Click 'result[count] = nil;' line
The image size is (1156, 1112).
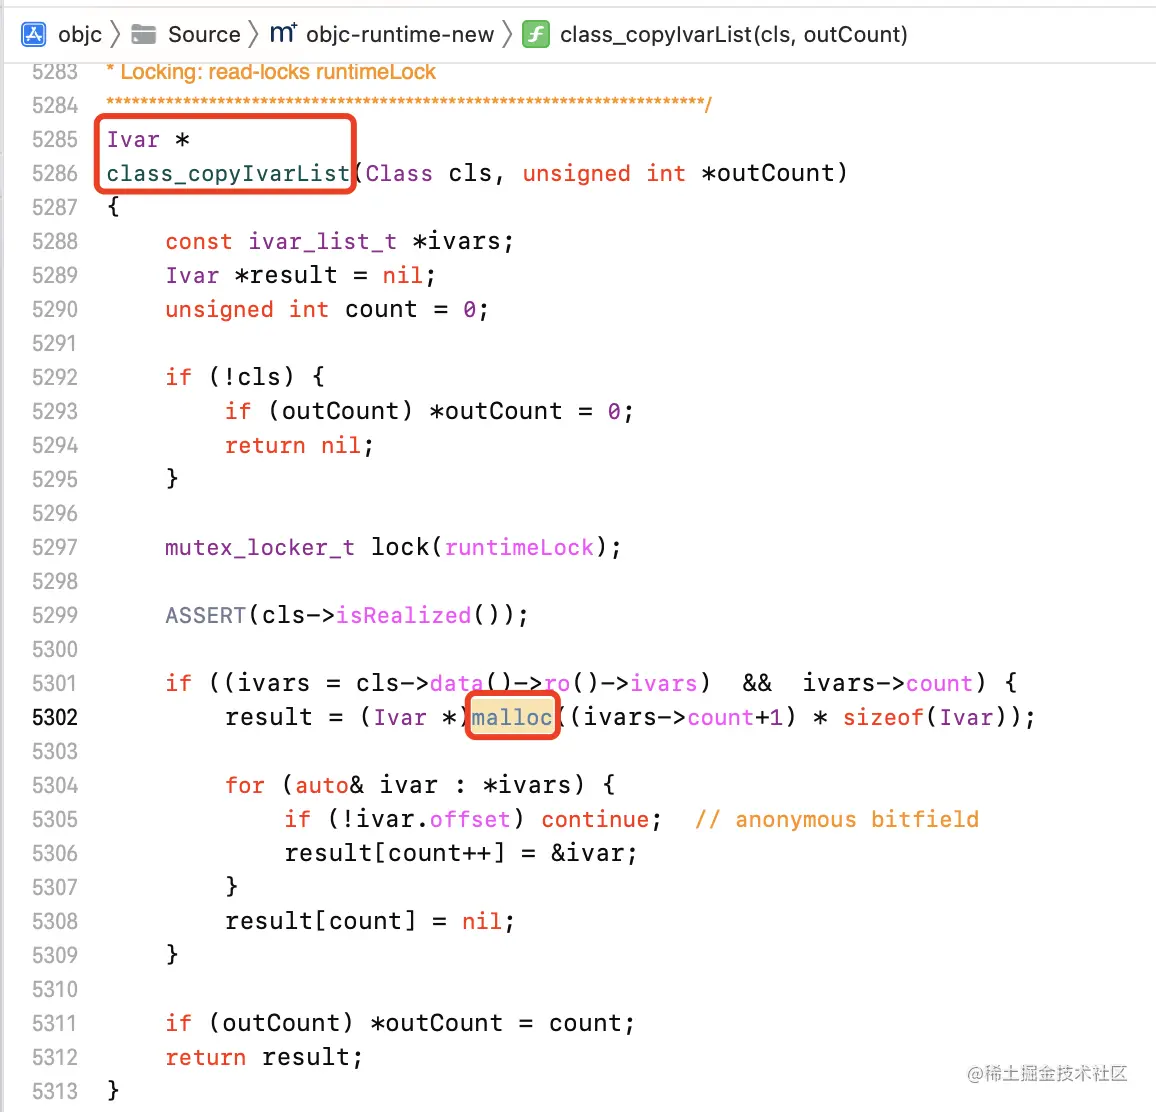(x=369, y=921)
